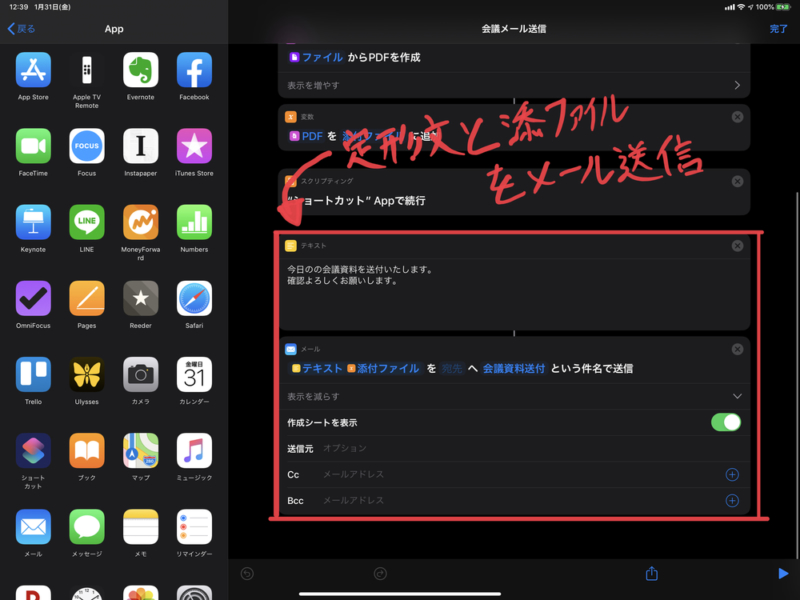Select the ショートカット app icon
Viewport: 800px width, 600px height.
tap(33, 451)
